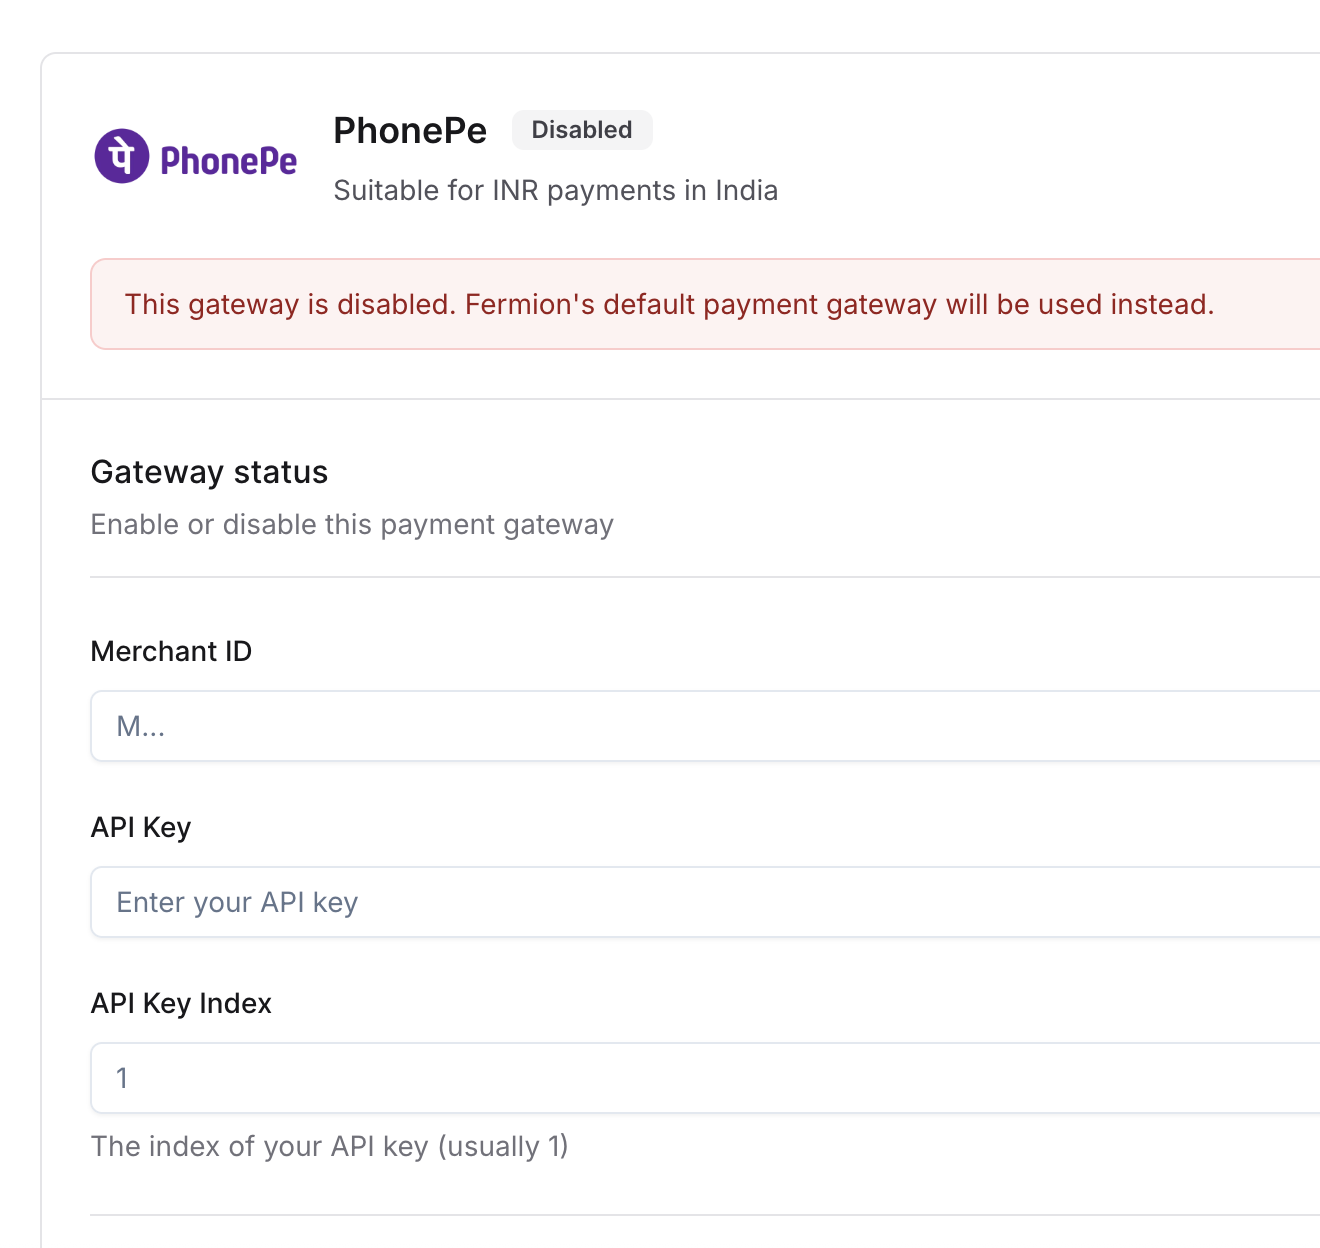The image size is (1320, 1248).
Task: Click the Disabled status badge
Action: click(x=581, y=130)
